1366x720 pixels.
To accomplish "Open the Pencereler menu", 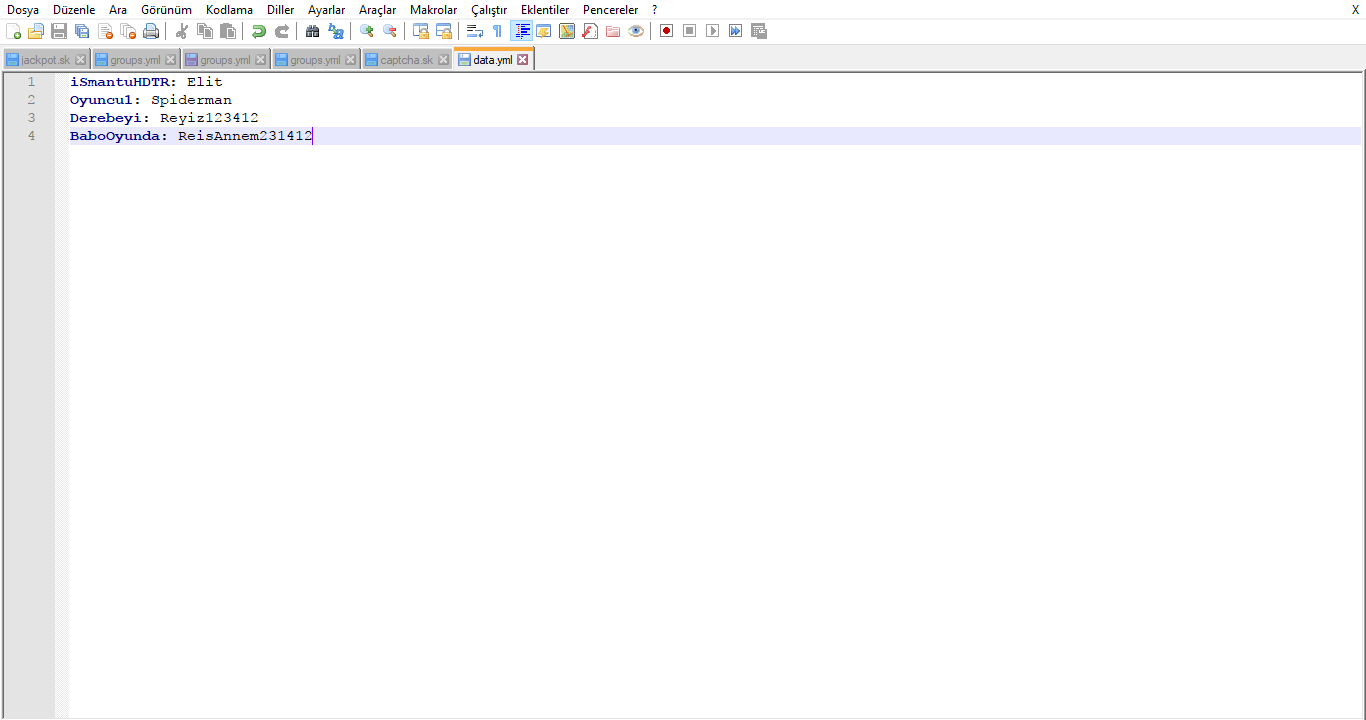I will 610,10.
